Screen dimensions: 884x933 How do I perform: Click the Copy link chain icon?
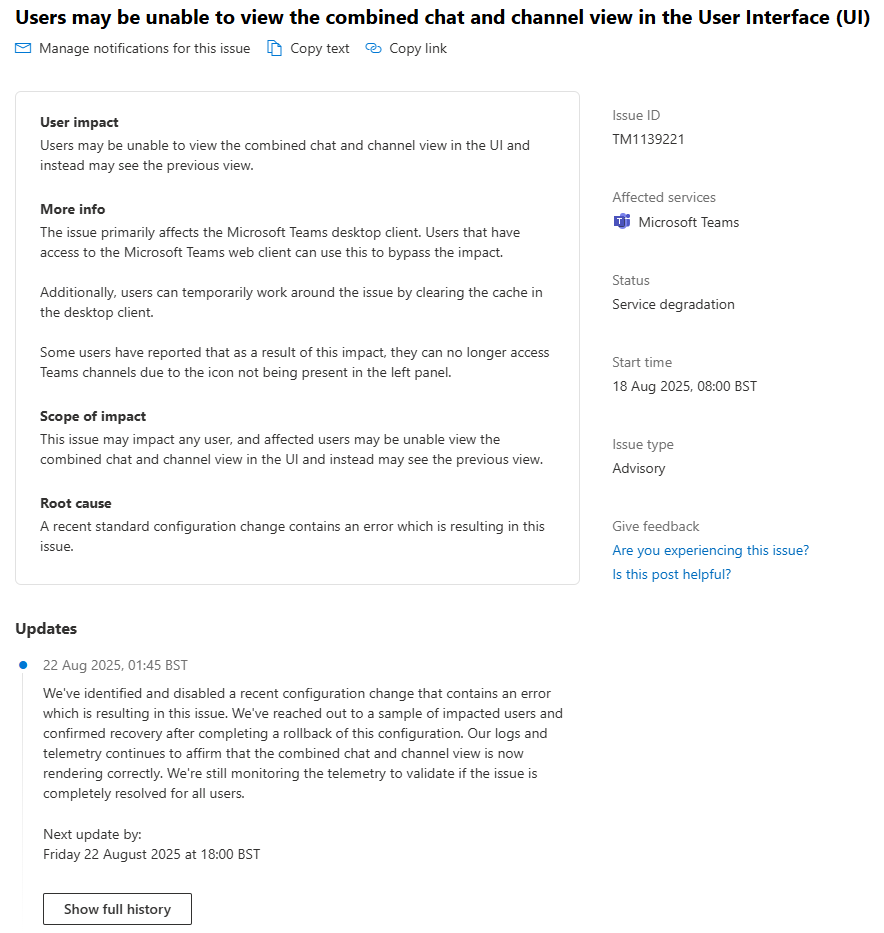click(x=374, y=48)
